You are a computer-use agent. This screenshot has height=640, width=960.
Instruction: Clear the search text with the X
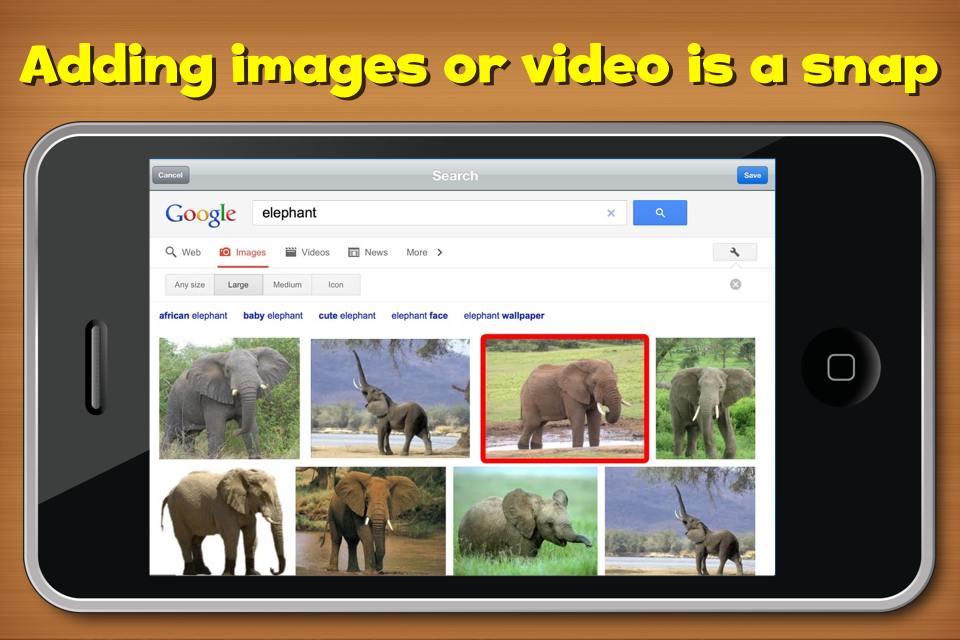(x=610, y=213)
